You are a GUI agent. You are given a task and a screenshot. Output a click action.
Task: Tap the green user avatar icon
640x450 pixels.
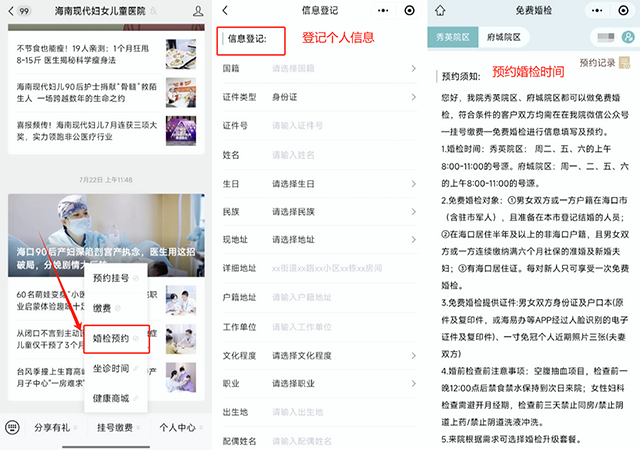pyautogui.click(x=628, y=37)
